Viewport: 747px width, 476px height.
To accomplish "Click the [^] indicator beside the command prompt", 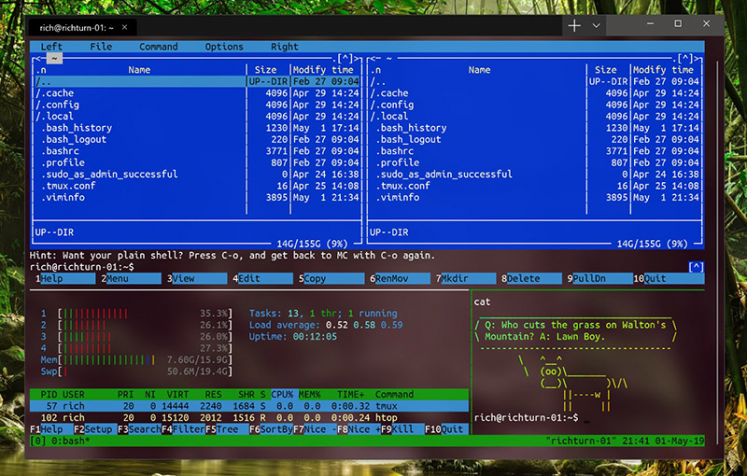I will (x=696, y=267).
